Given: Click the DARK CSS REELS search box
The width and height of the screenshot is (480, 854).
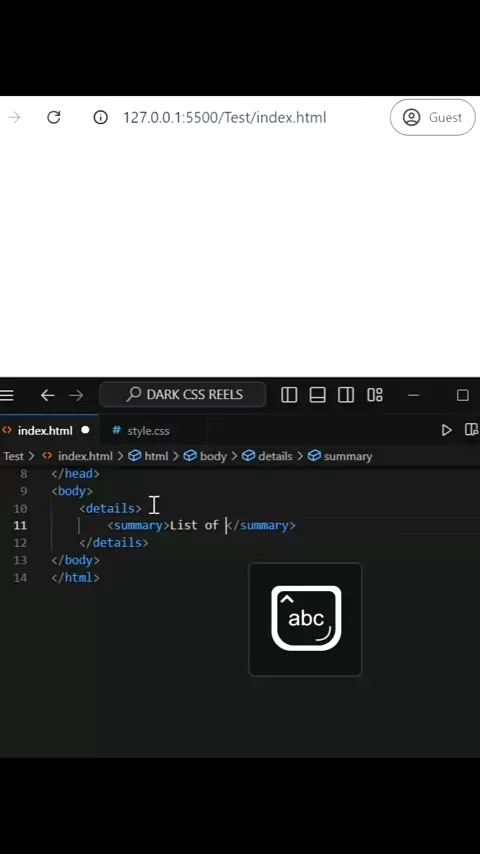Looking at the screenshot, I should (x=183, y=395).
